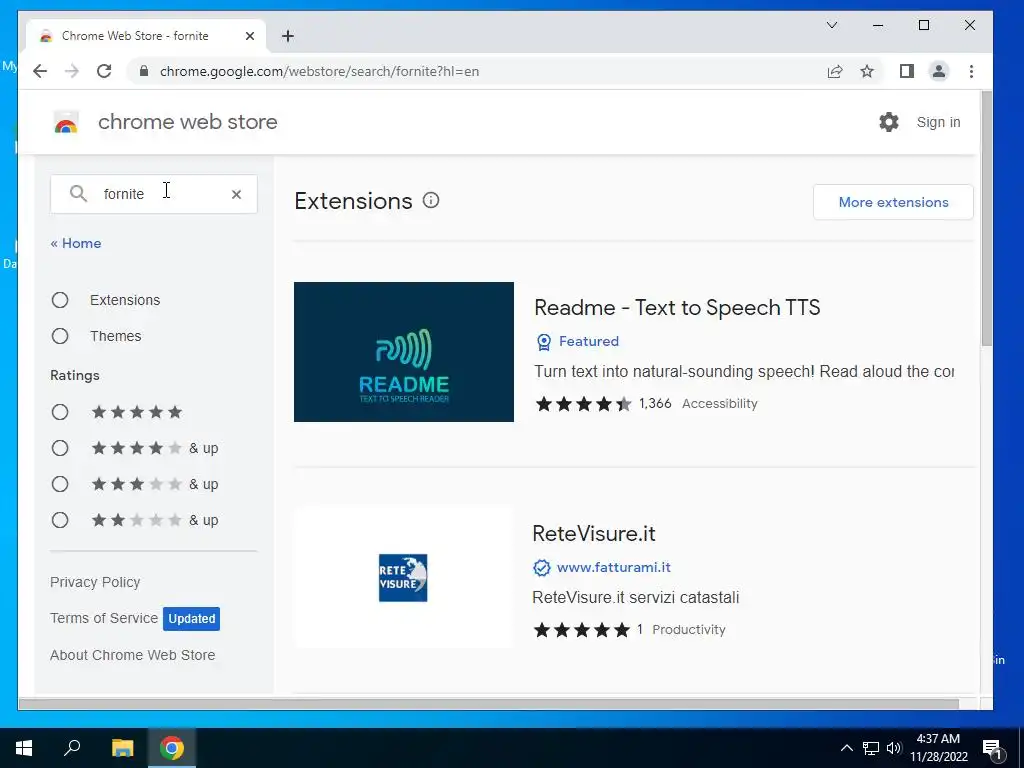Open File Explorer from taskbar
This screenshot has height=768, width=1024.
pyautogui.click(x=122, y=748)
